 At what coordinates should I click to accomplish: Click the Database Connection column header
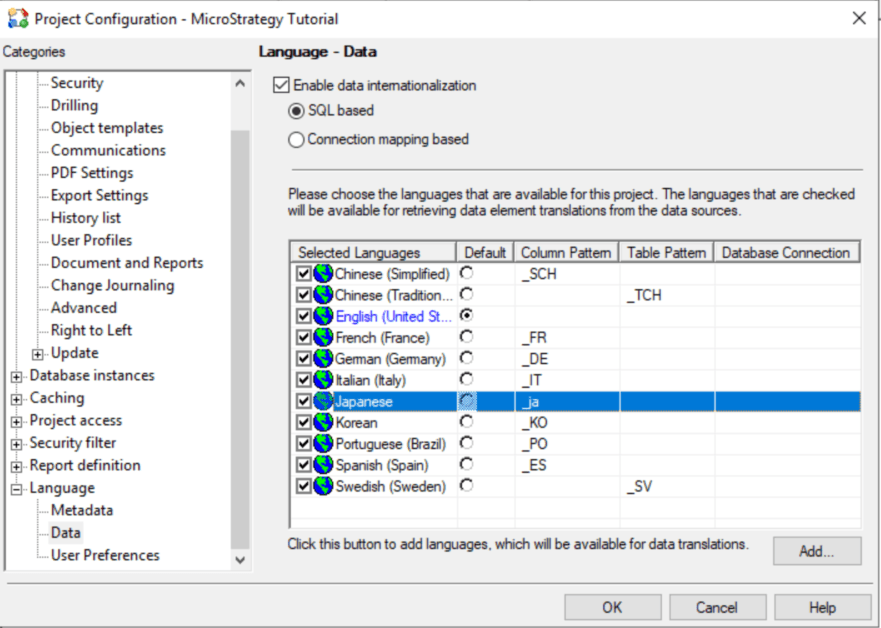pos(786,253)
